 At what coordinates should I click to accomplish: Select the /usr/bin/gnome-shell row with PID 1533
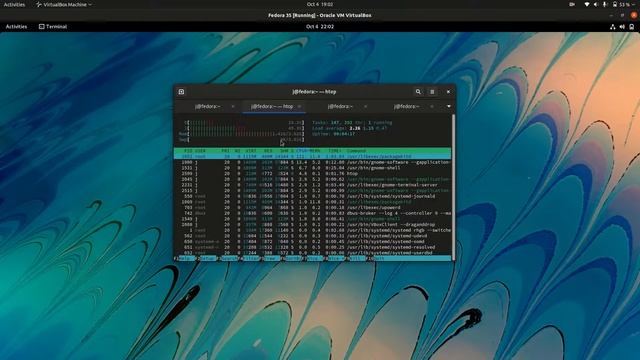click(313, 168)
